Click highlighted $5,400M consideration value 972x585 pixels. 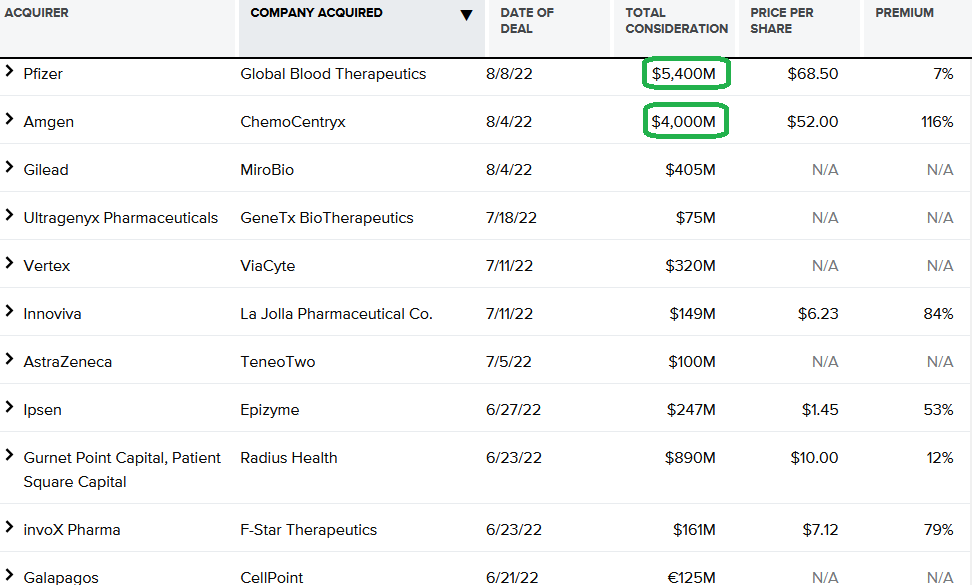[684, 74]
